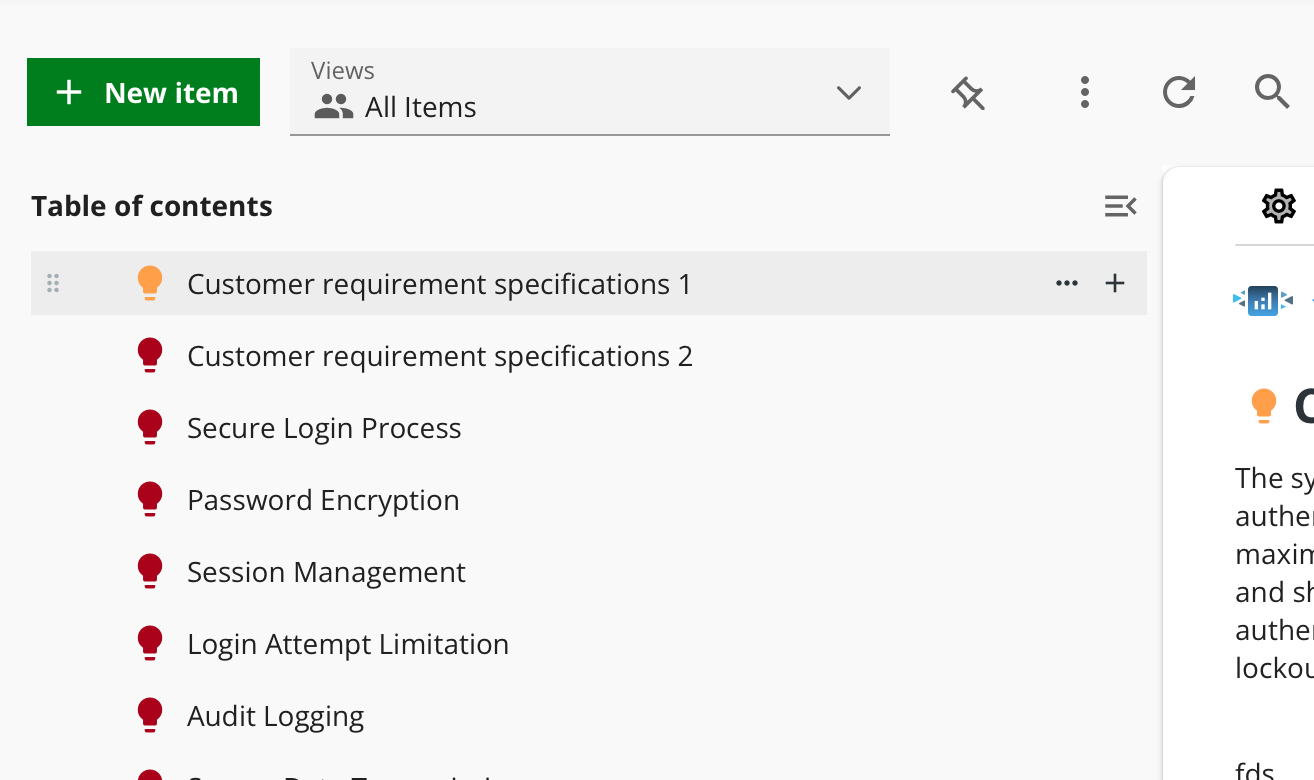Click the refresh icon
This screenshot has width=1314, height=780.
pyautogui.click(x=1179, y=92)
